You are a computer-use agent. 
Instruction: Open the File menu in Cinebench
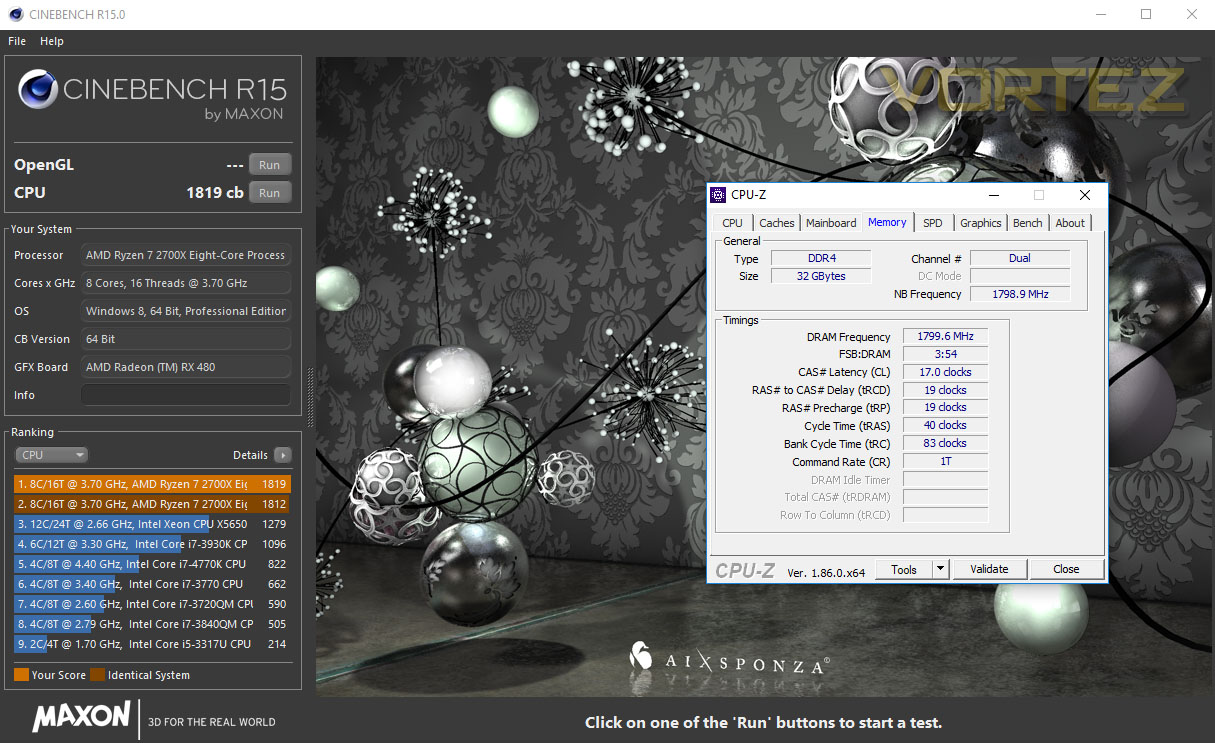pyautogui.click(x=17, y=41)
